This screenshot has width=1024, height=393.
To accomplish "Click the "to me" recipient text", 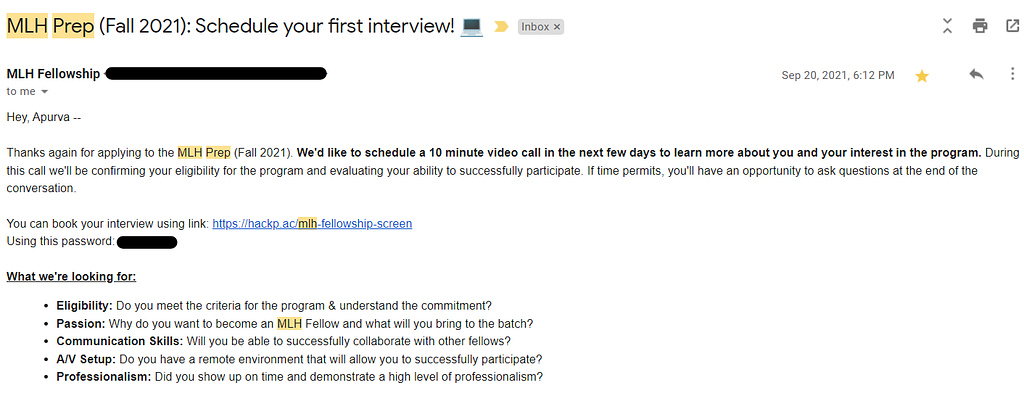I will coord(21,91).
